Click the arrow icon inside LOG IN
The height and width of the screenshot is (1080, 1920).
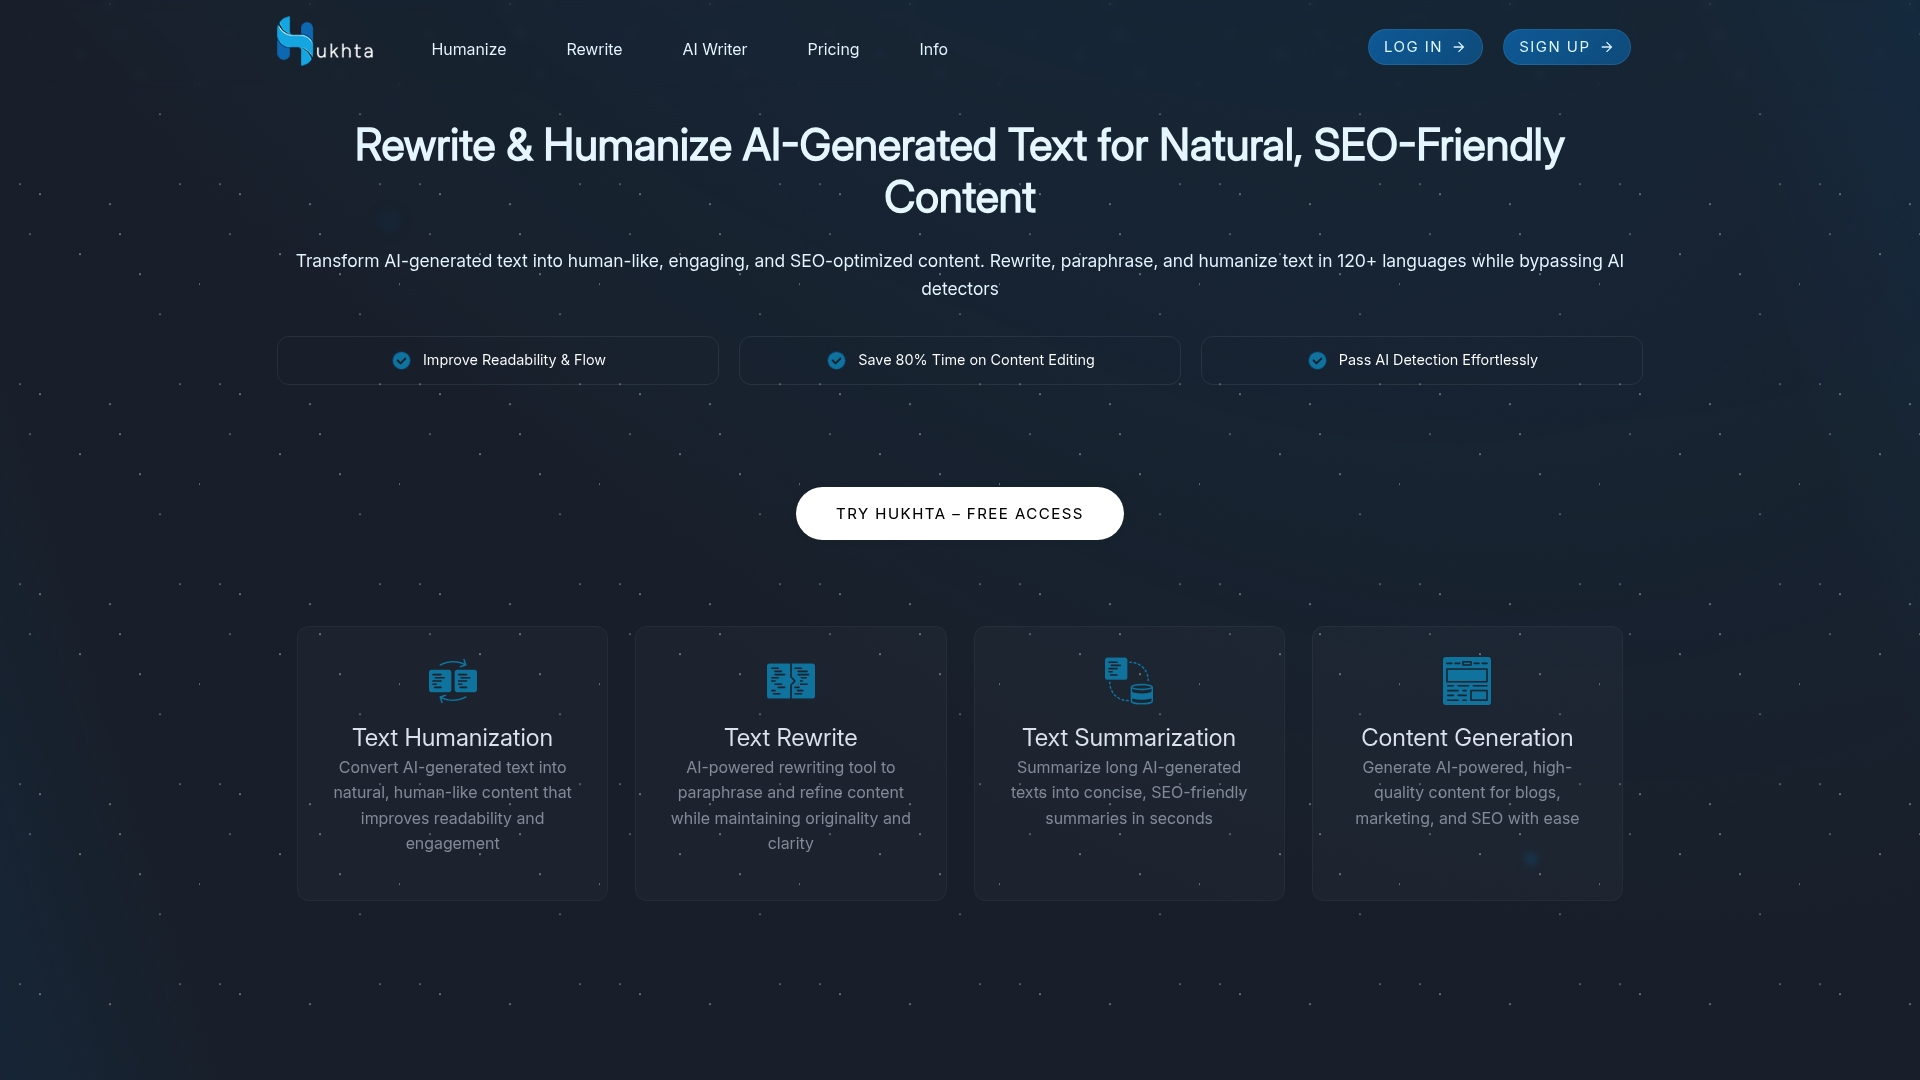point(1459,47)
